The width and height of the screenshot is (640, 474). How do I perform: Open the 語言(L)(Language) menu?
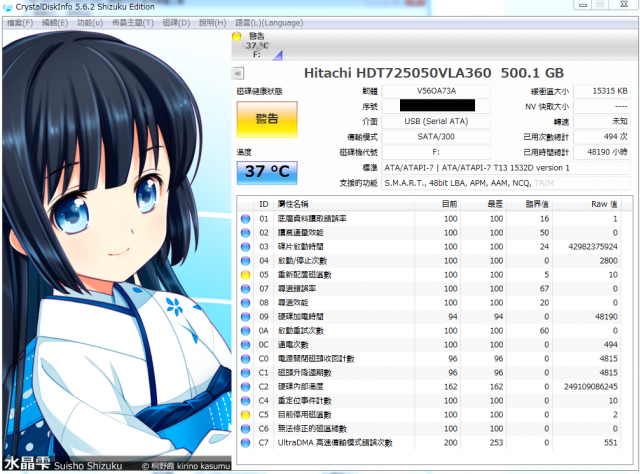coord(269,23)
